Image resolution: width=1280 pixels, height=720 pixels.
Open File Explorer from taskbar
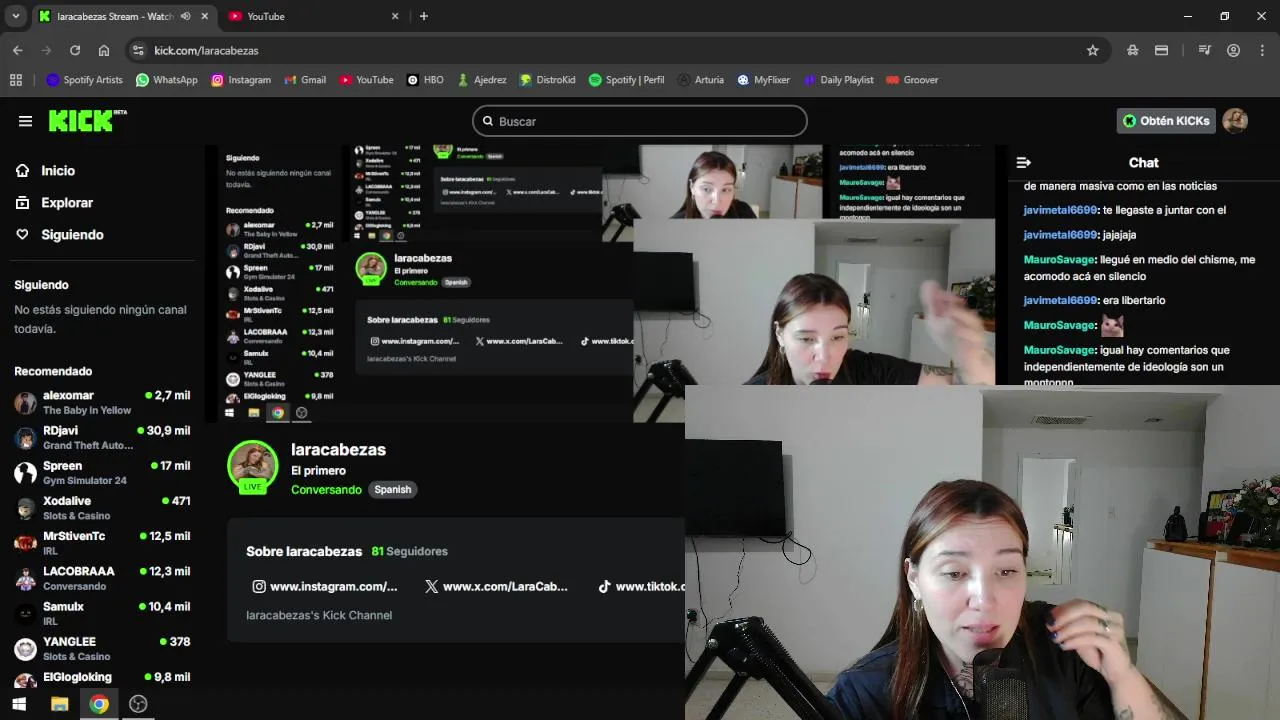[59, 704]
